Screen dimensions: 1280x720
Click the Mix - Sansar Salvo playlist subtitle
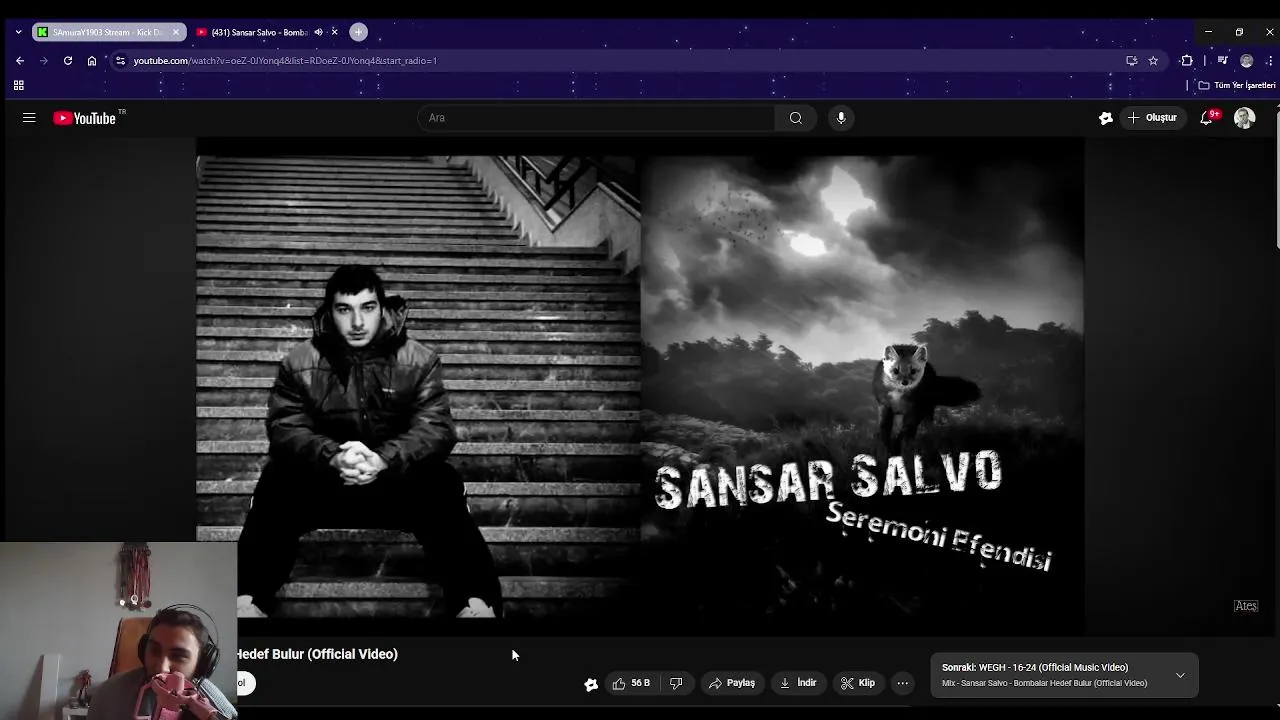click(x=1044, y=683)
